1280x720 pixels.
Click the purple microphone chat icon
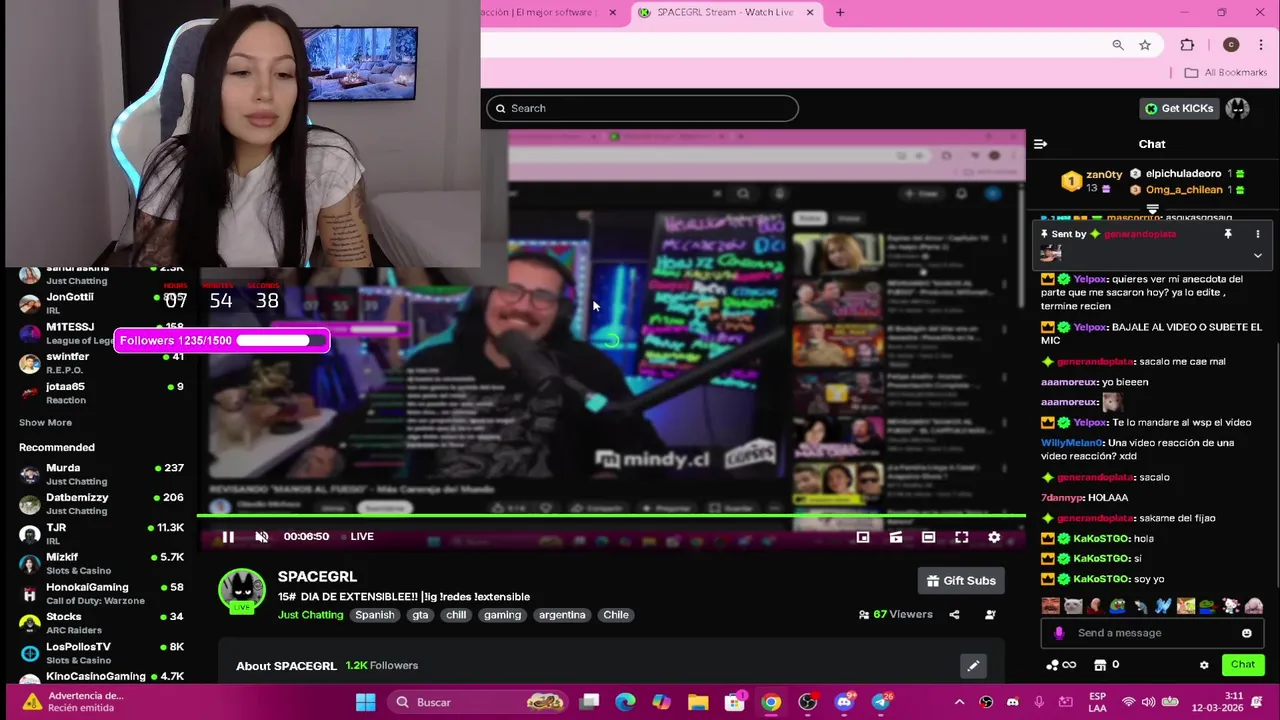click(1058, 633)
